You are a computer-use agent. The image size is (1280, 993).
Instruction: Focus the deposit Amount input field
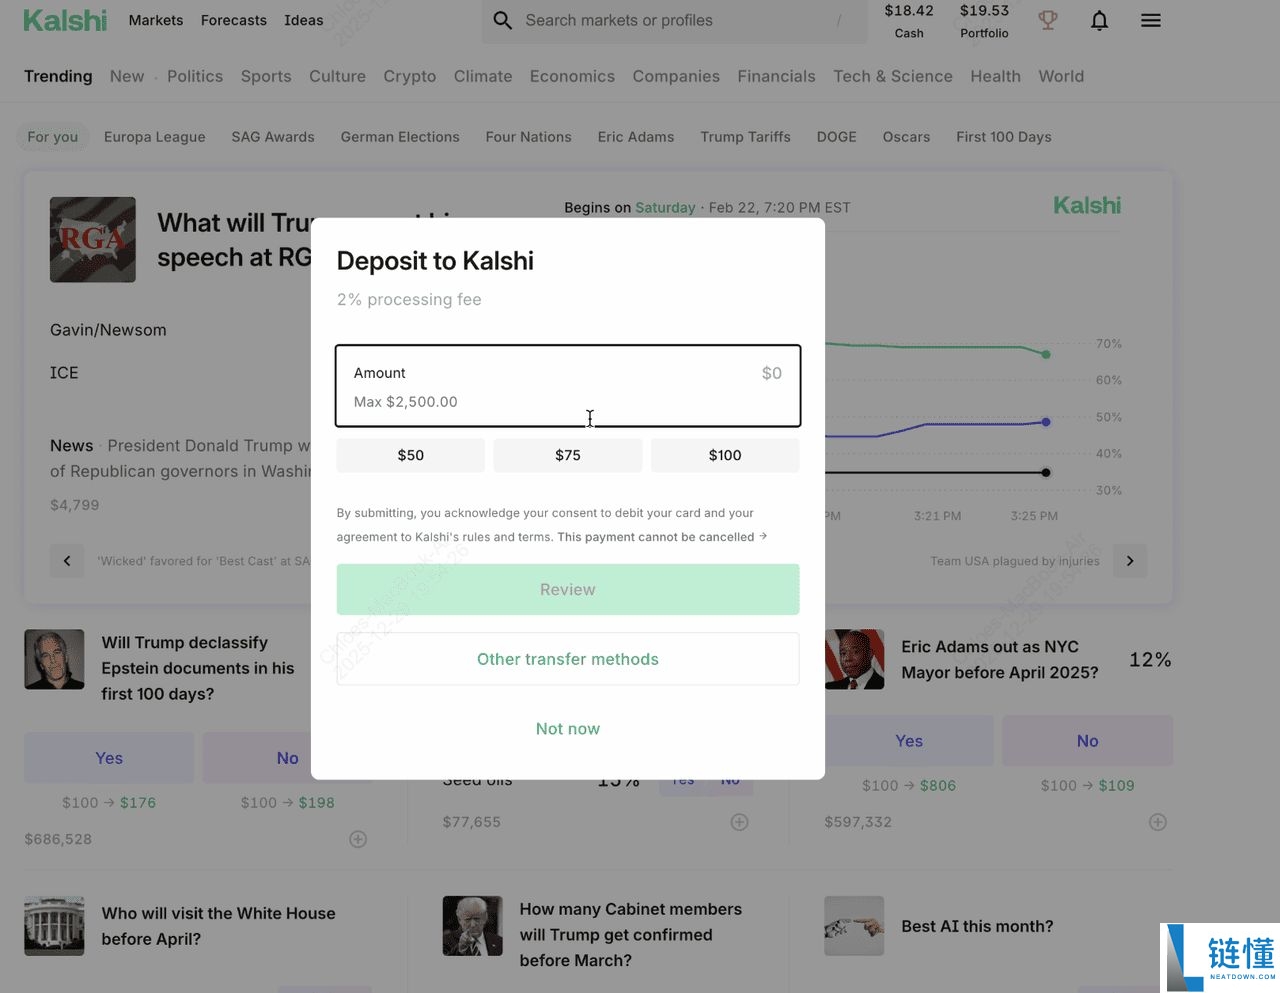(x=568, y=386)
